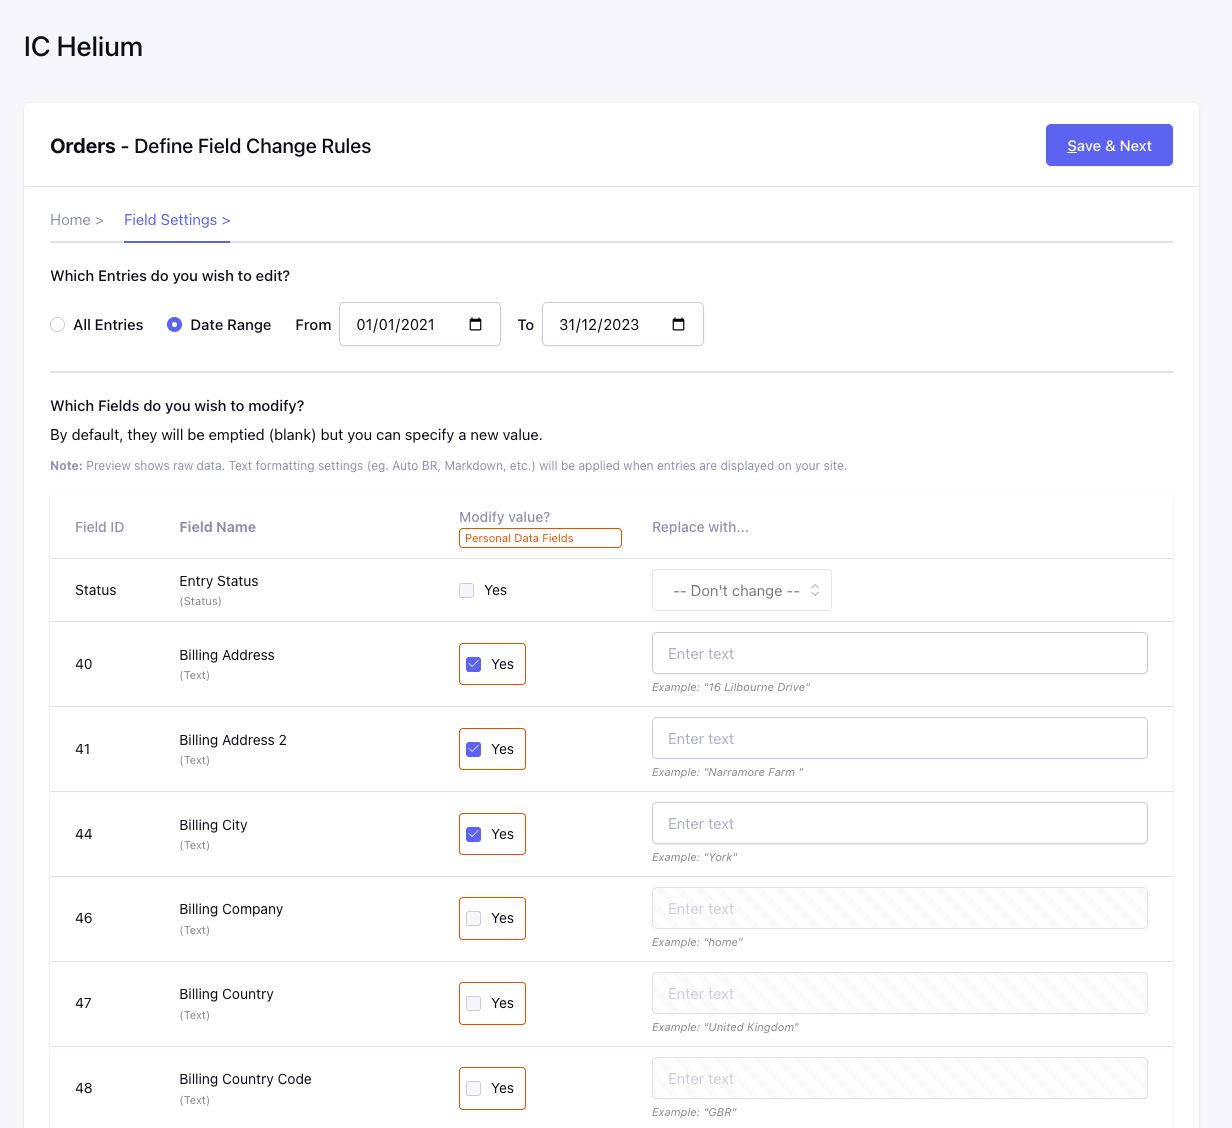1232x1128 pixels.
Task: Click the Personal Data Fields badge
Action: click(x=540, y=538)
